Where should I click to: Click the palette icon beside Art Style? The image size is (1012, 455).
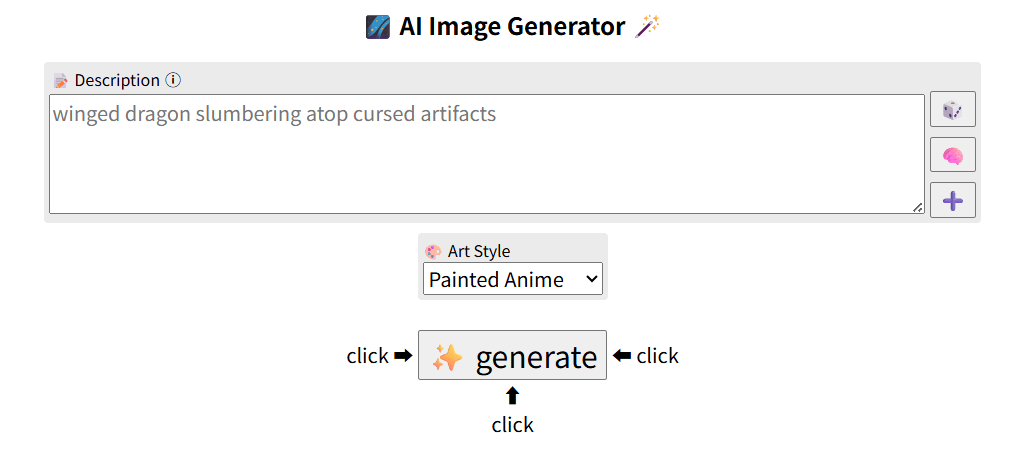click(x=433, y=252)
